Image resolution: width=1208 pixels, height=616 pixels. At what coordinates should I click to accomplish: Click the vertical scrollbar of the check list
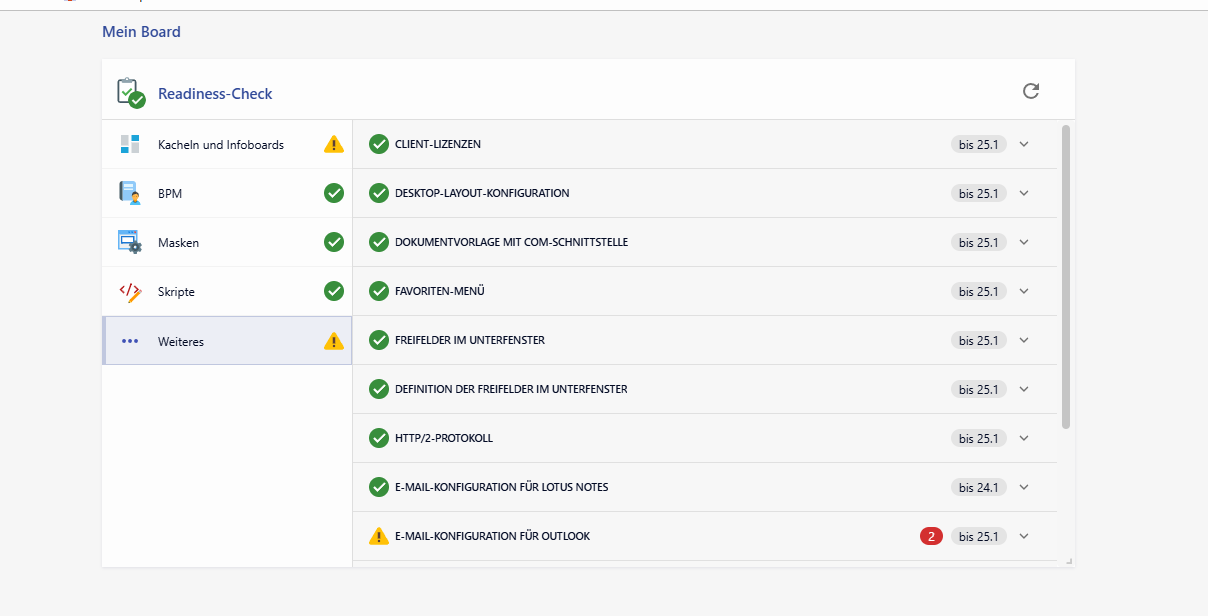pyautogui.click(x=1066, y=276)
